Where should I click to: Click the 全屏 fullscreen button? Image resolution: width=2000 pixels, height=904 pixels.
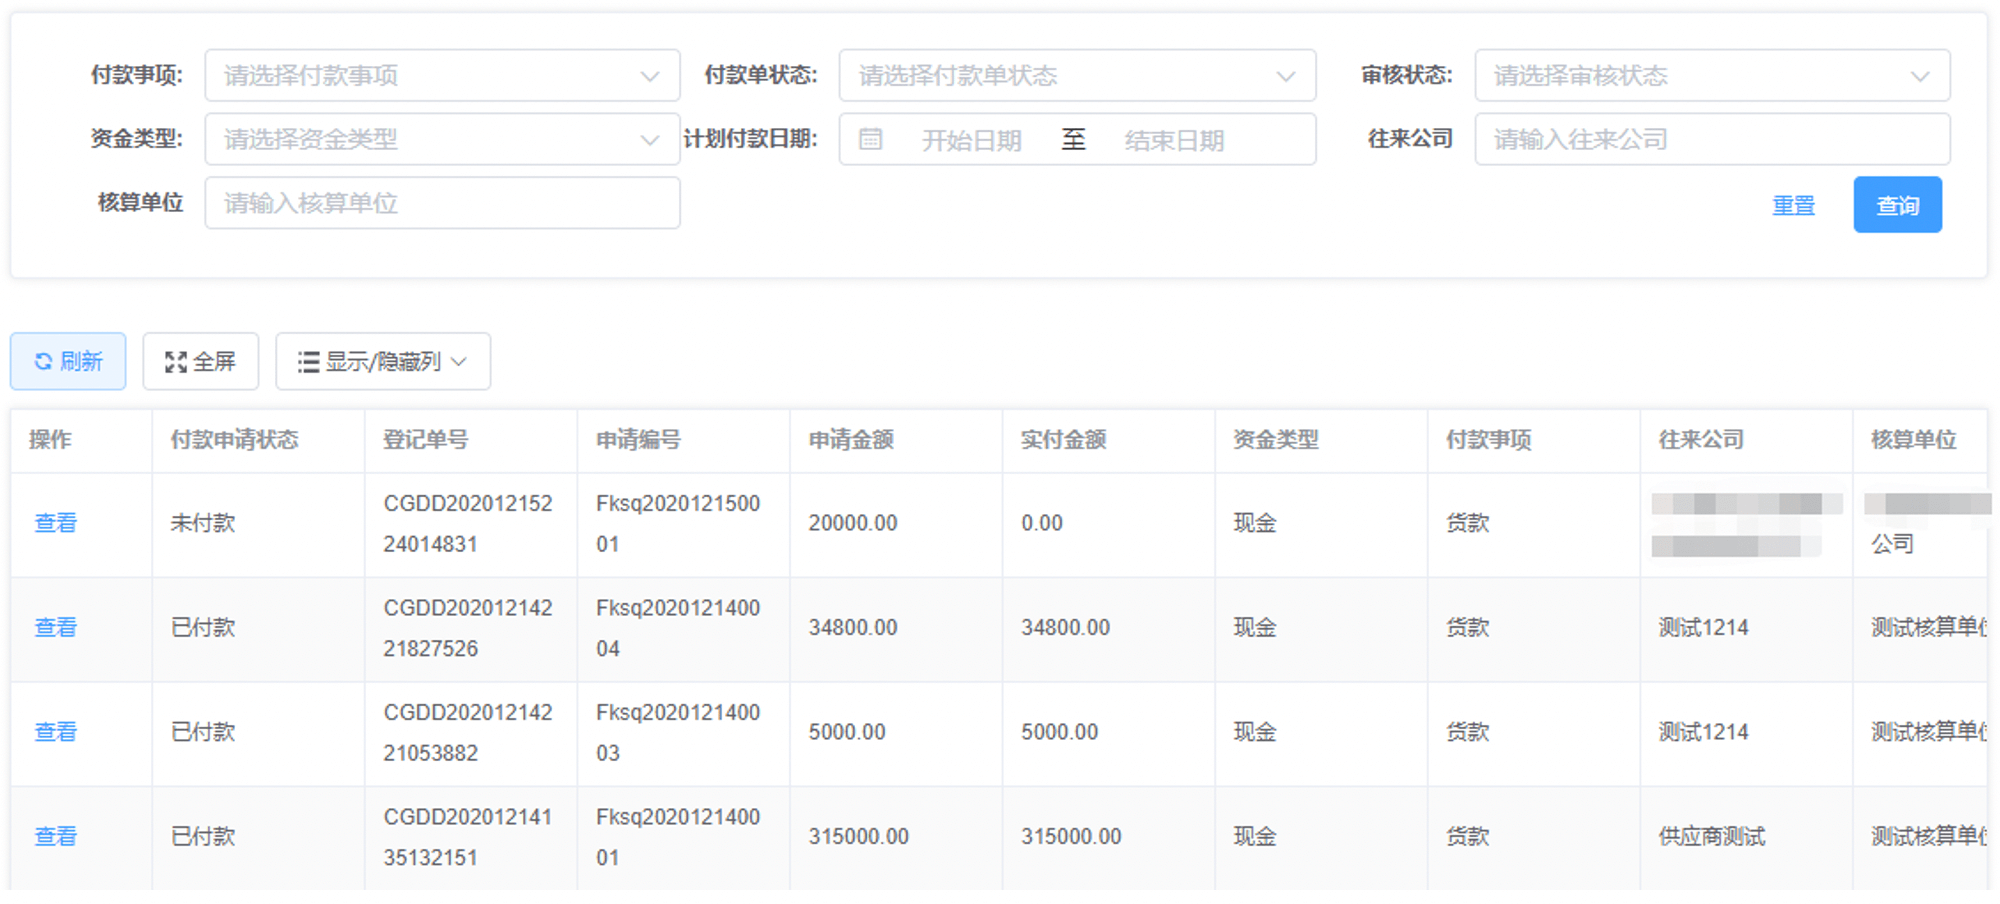(201, 361)
